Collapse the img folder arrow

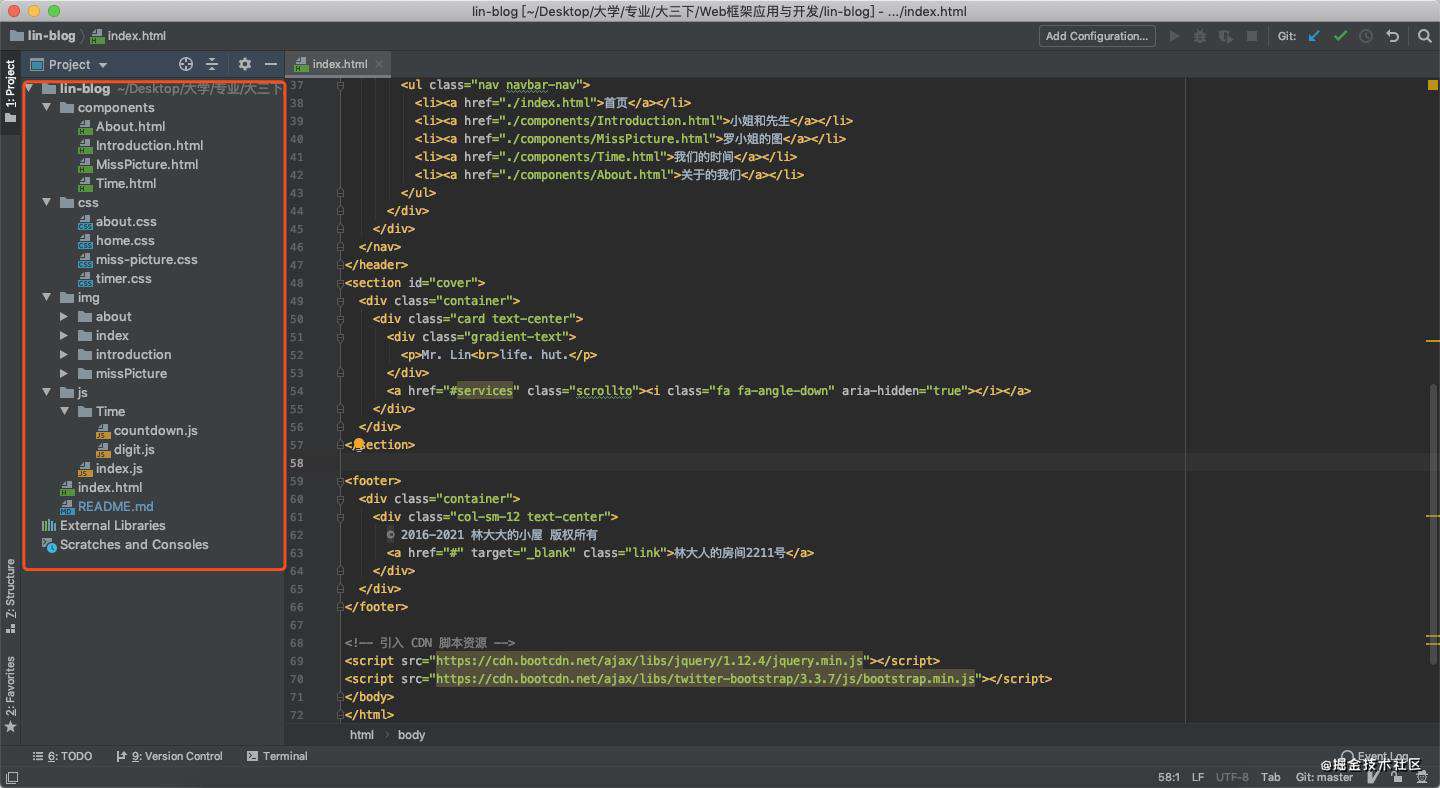(46, 297)
